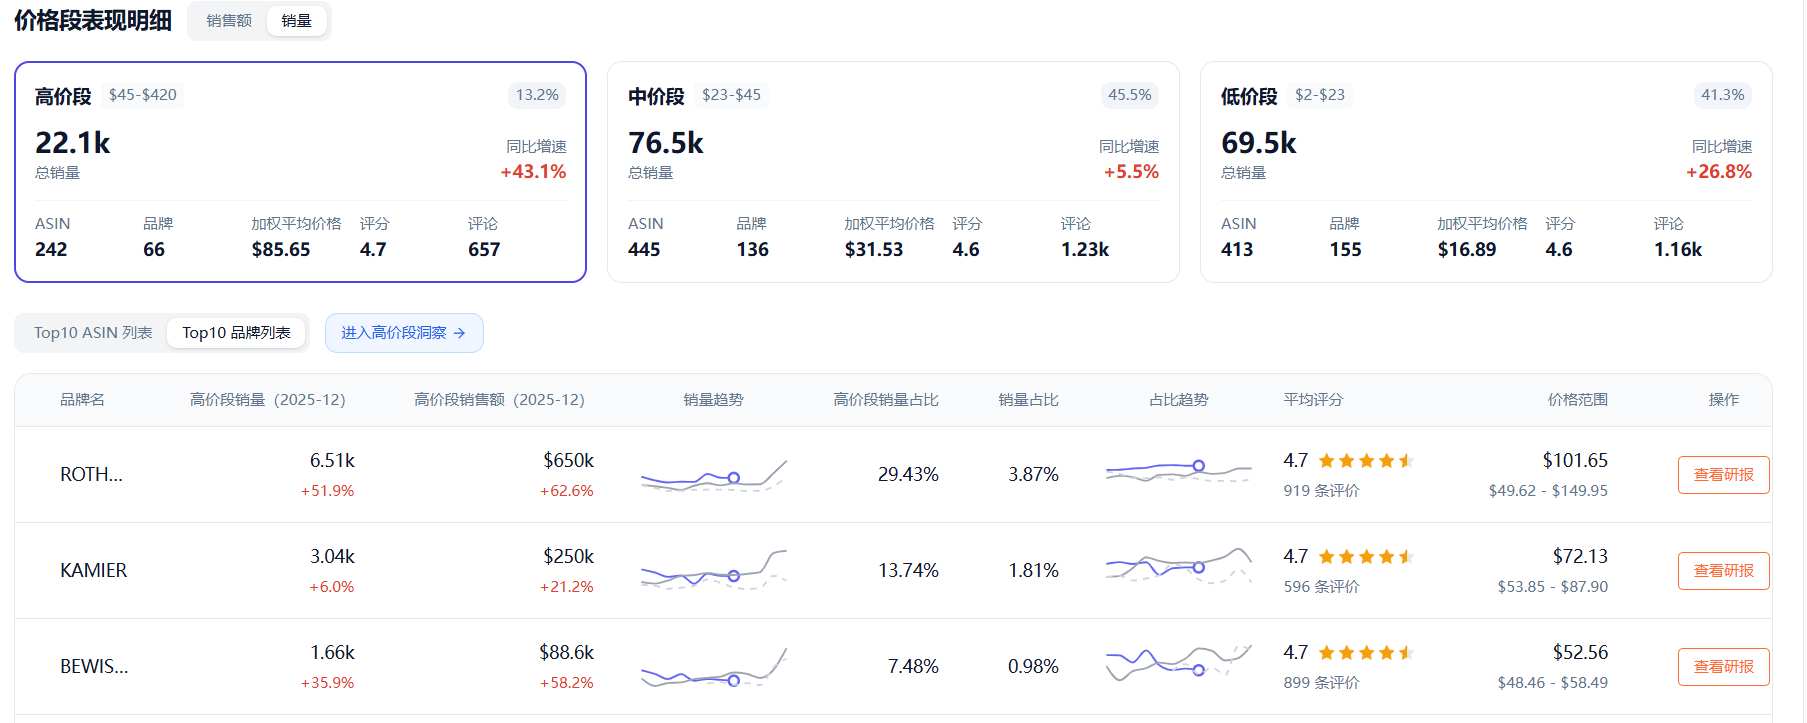
Task: Click the 进入高价段洞察 arrow link
Action: pos(404,333)
